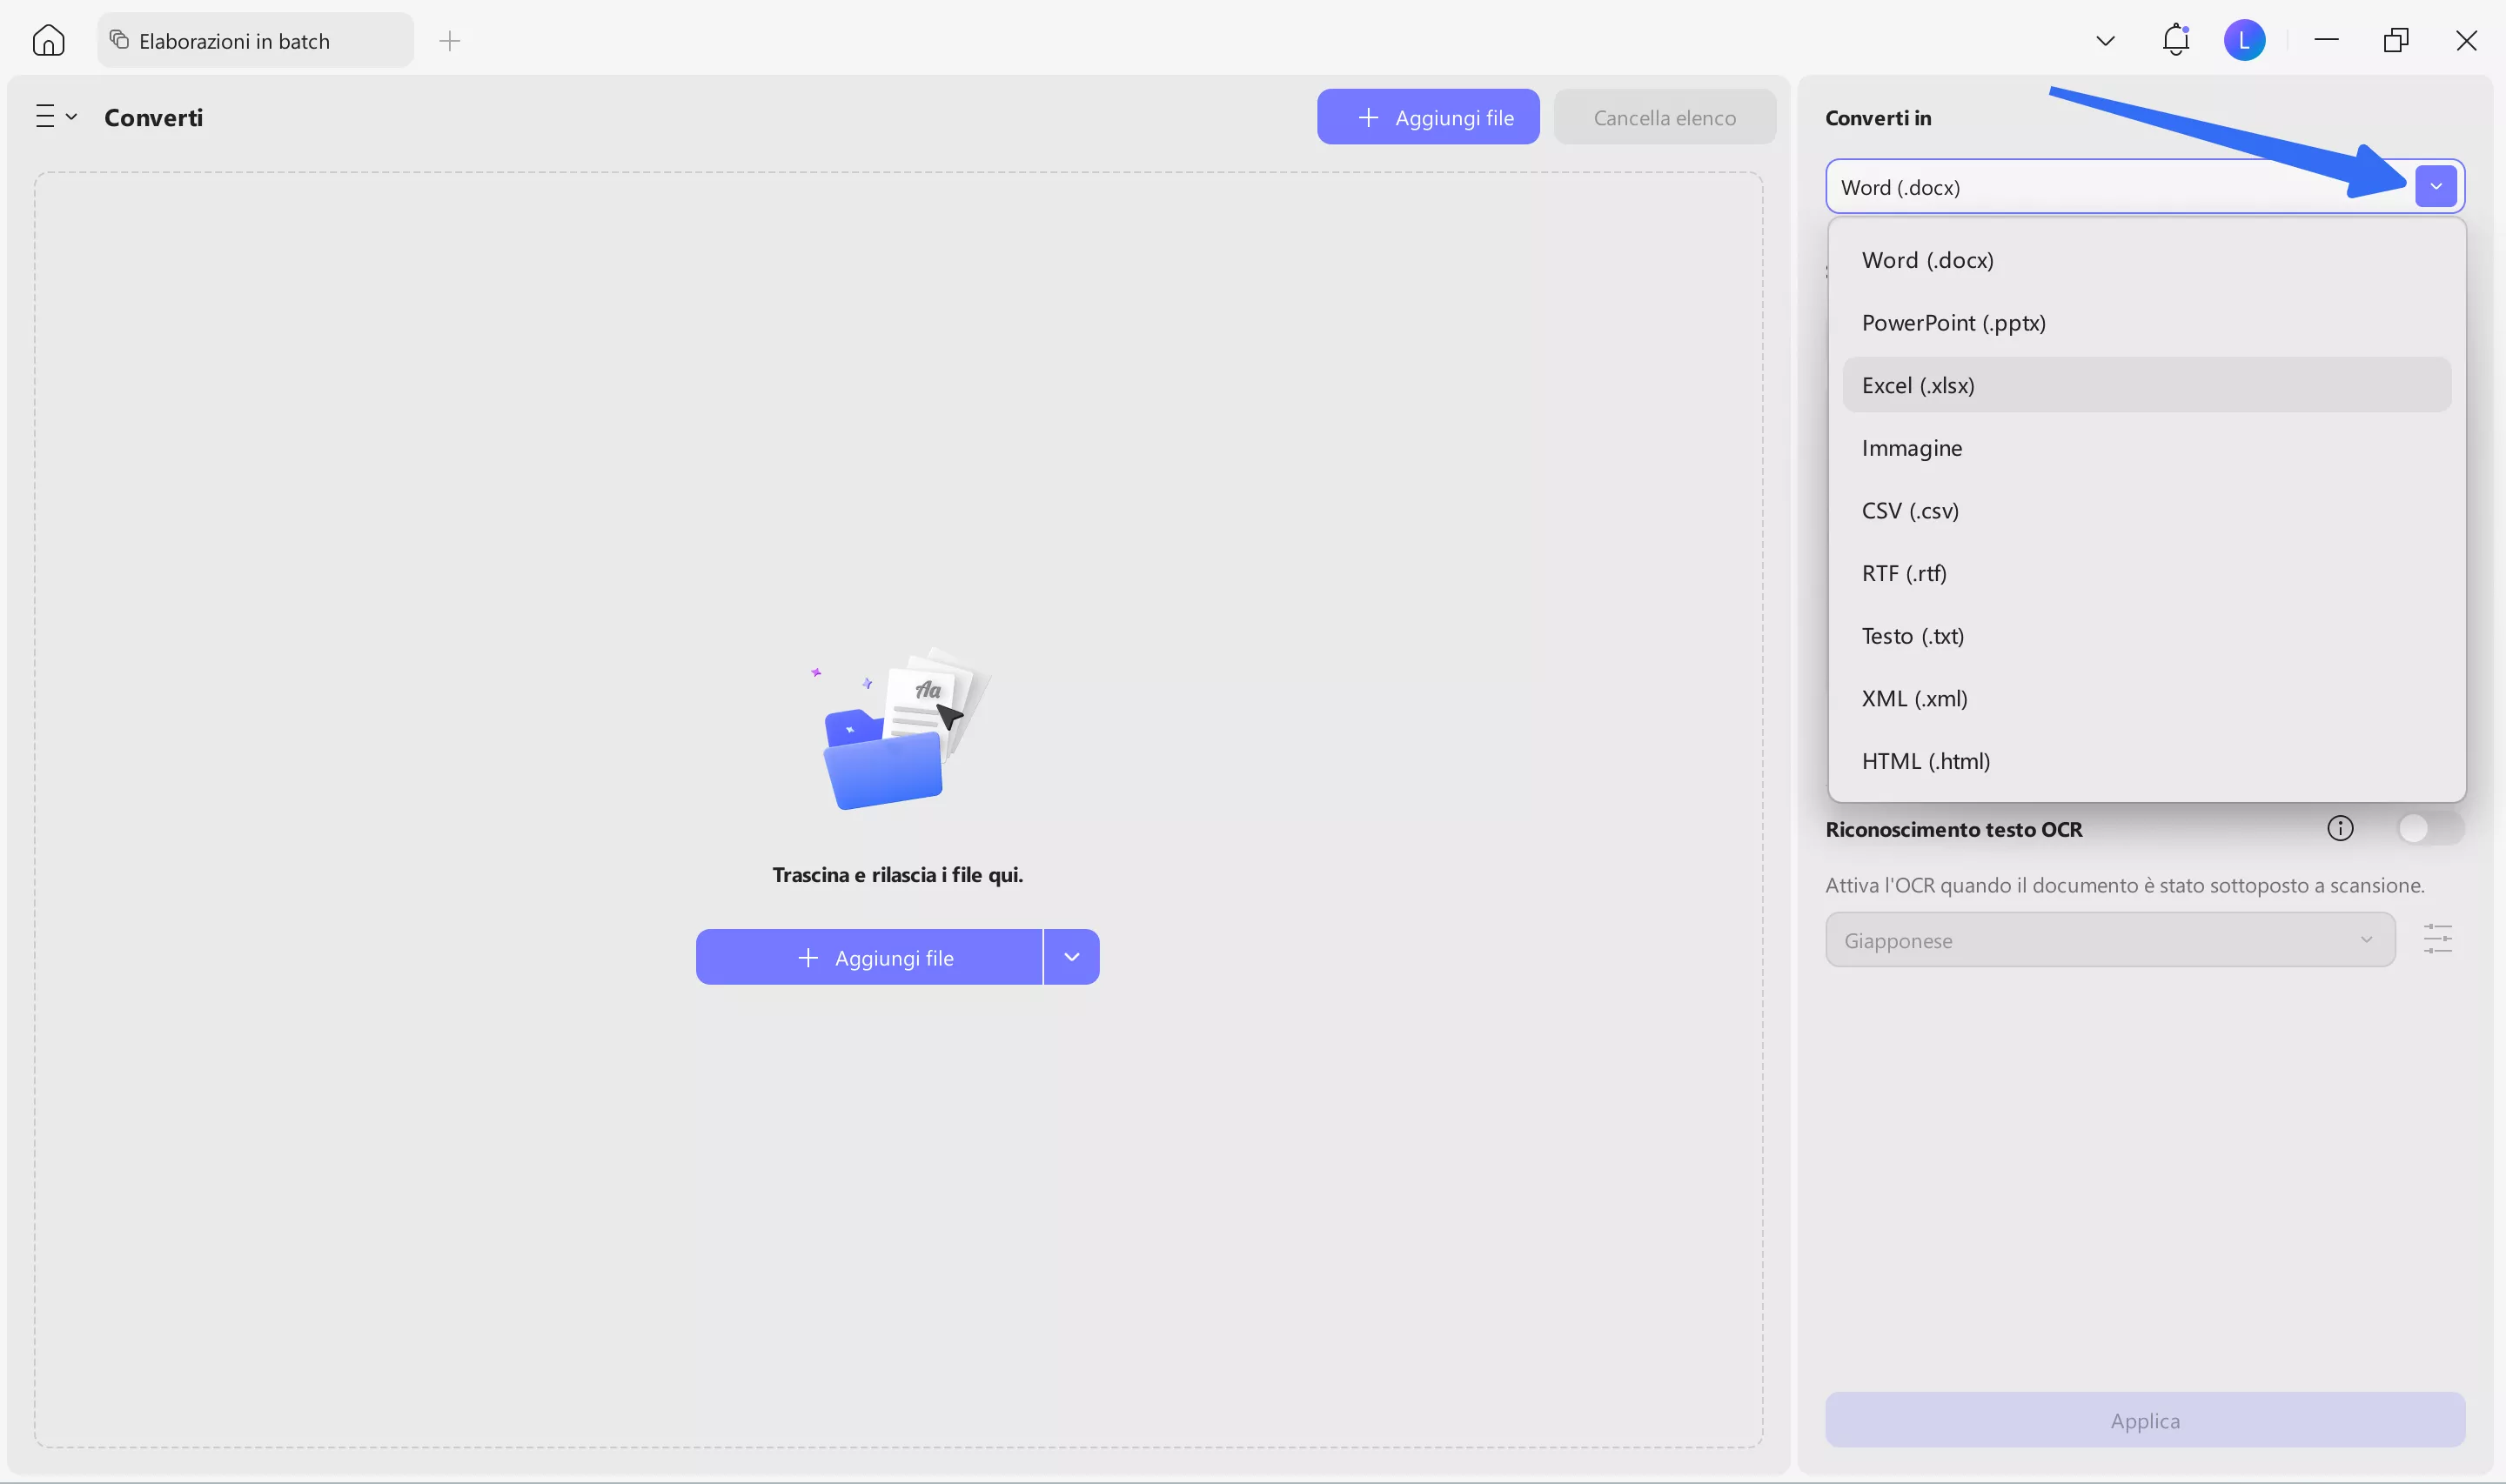Expand arrow next to center Aggiungi file
Viewport: 2506px width, 1484px height.
pyautogui.click(x=1071, y=957)
